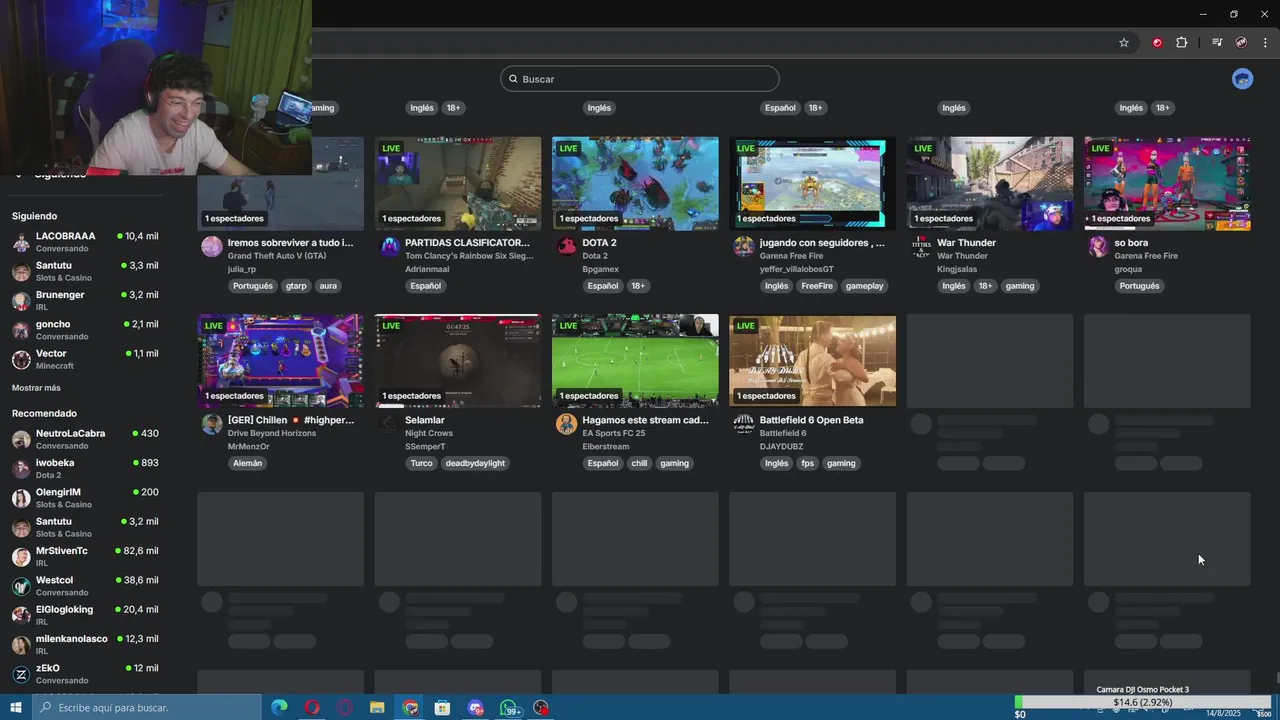The width and height of the screenshot is (1280, 720).
Task: Select the aura tag
Action: (x=328, y=286)
